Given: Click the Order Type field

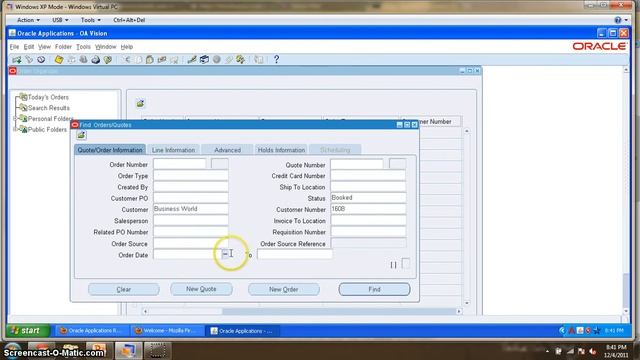Looking at the screenshot, I should tap(191, 176).
